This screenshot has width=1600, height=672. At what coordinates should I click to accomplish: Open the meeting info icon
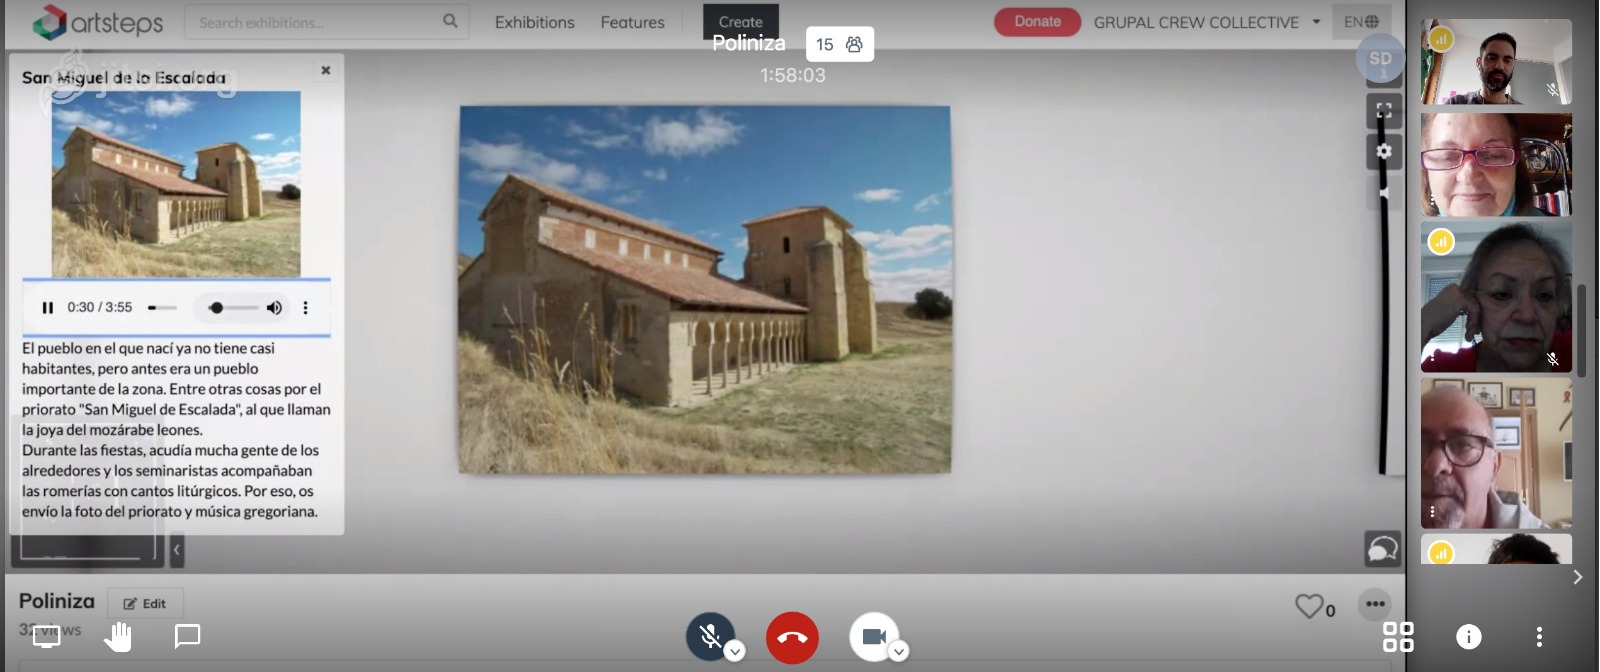click(1468, 637)
